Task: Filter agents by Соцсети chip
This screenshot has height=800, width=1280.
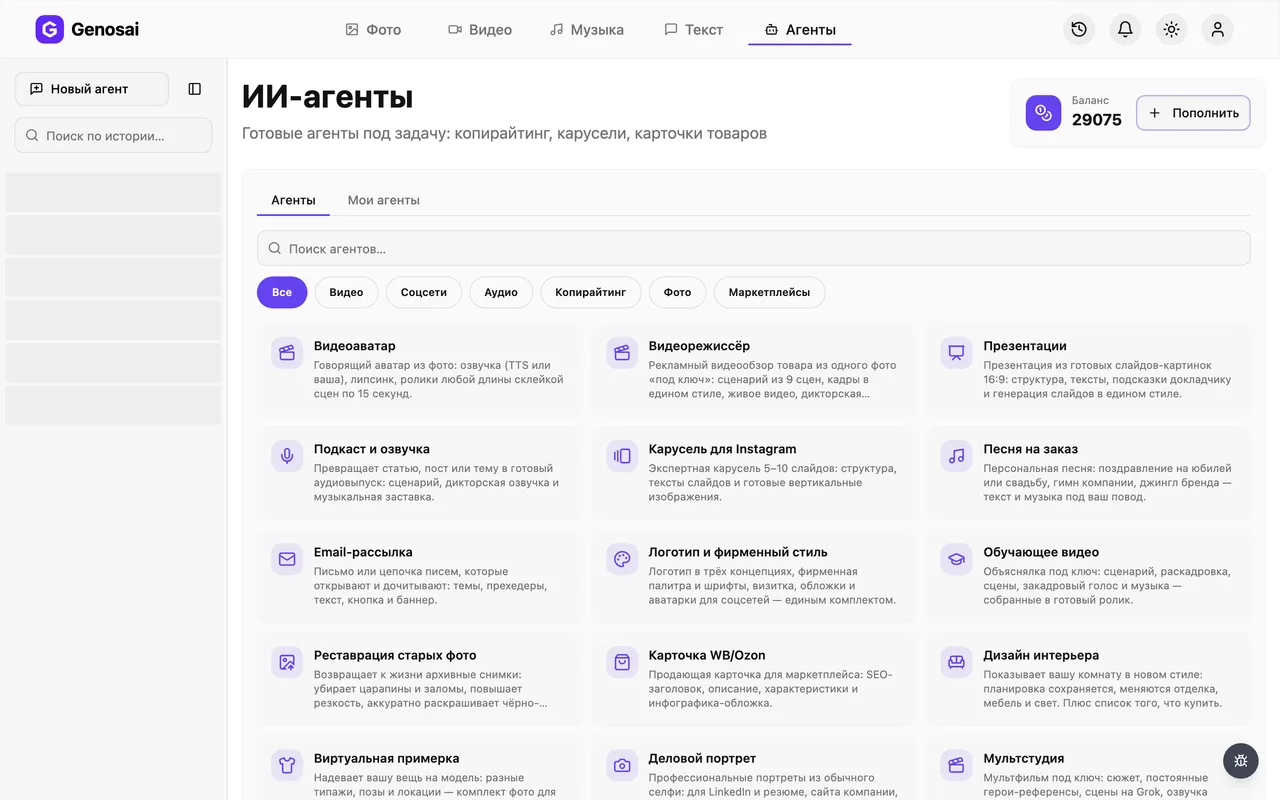Action: tap(424, 292)
